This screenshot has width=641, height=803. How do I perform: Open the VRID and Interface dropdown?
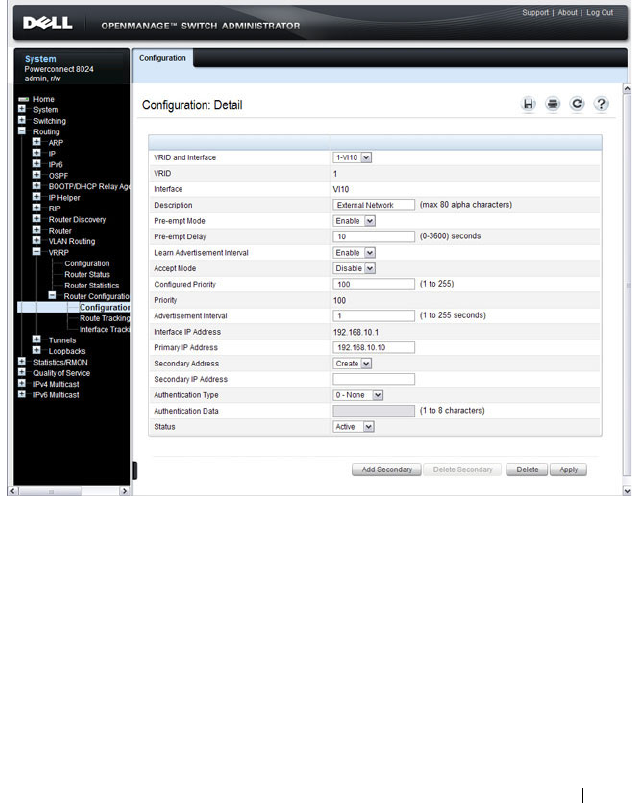click(352, 158)
